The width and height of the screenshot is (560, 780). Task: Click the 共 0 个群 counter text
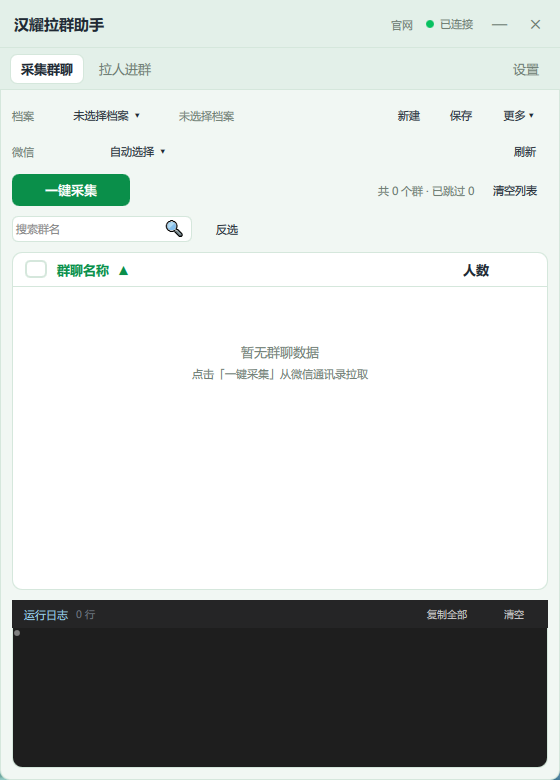tap(400, 191)
